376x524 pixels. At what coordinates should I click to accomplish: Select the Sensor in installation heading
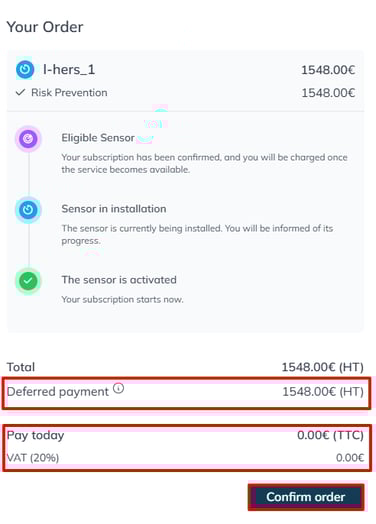tap(114, 209)
